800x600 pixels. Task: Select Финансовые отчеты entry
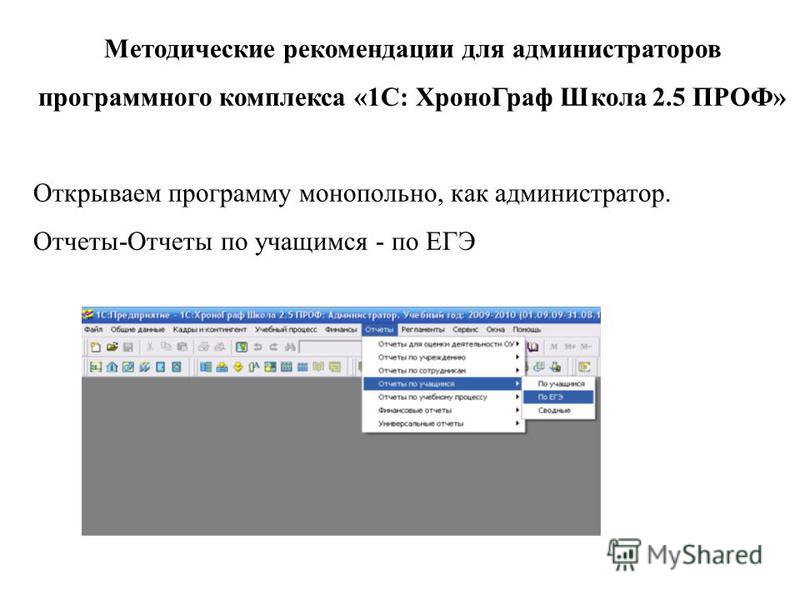click(443, 410)
